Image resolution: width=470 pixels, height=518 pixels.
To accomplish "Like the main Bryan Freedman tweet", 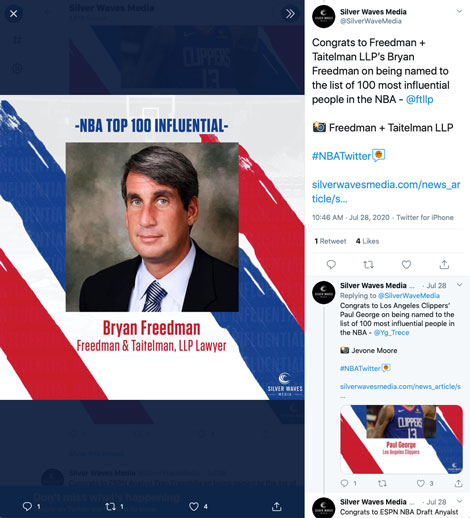I will point(406,265).
